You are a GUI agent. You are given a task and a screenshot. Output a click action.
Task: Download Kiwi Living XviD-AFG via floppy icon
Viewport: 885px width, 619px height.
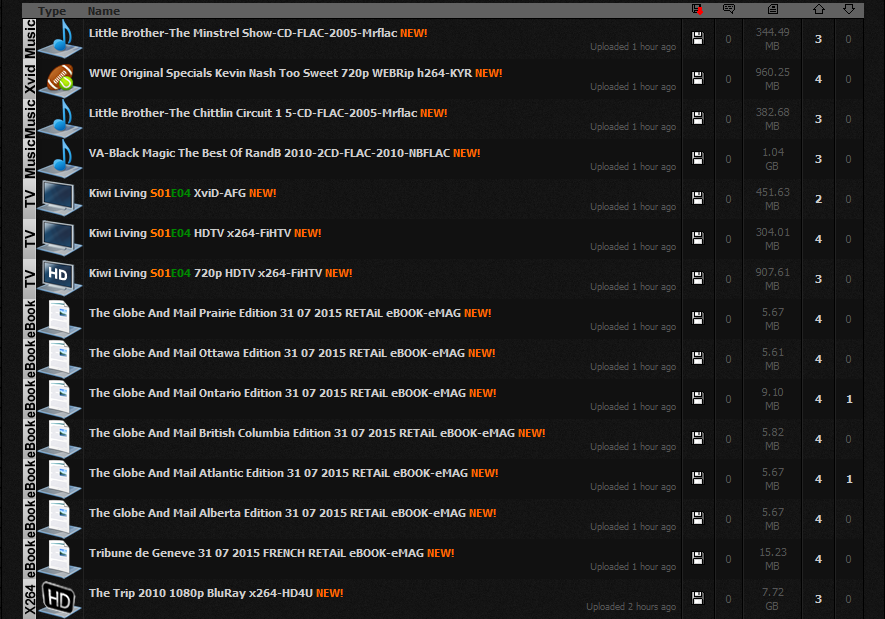(698, 198)
